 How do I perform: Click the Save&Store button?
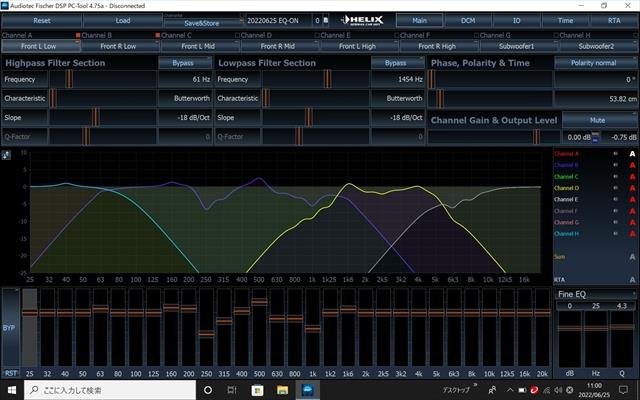pos(202,23)
